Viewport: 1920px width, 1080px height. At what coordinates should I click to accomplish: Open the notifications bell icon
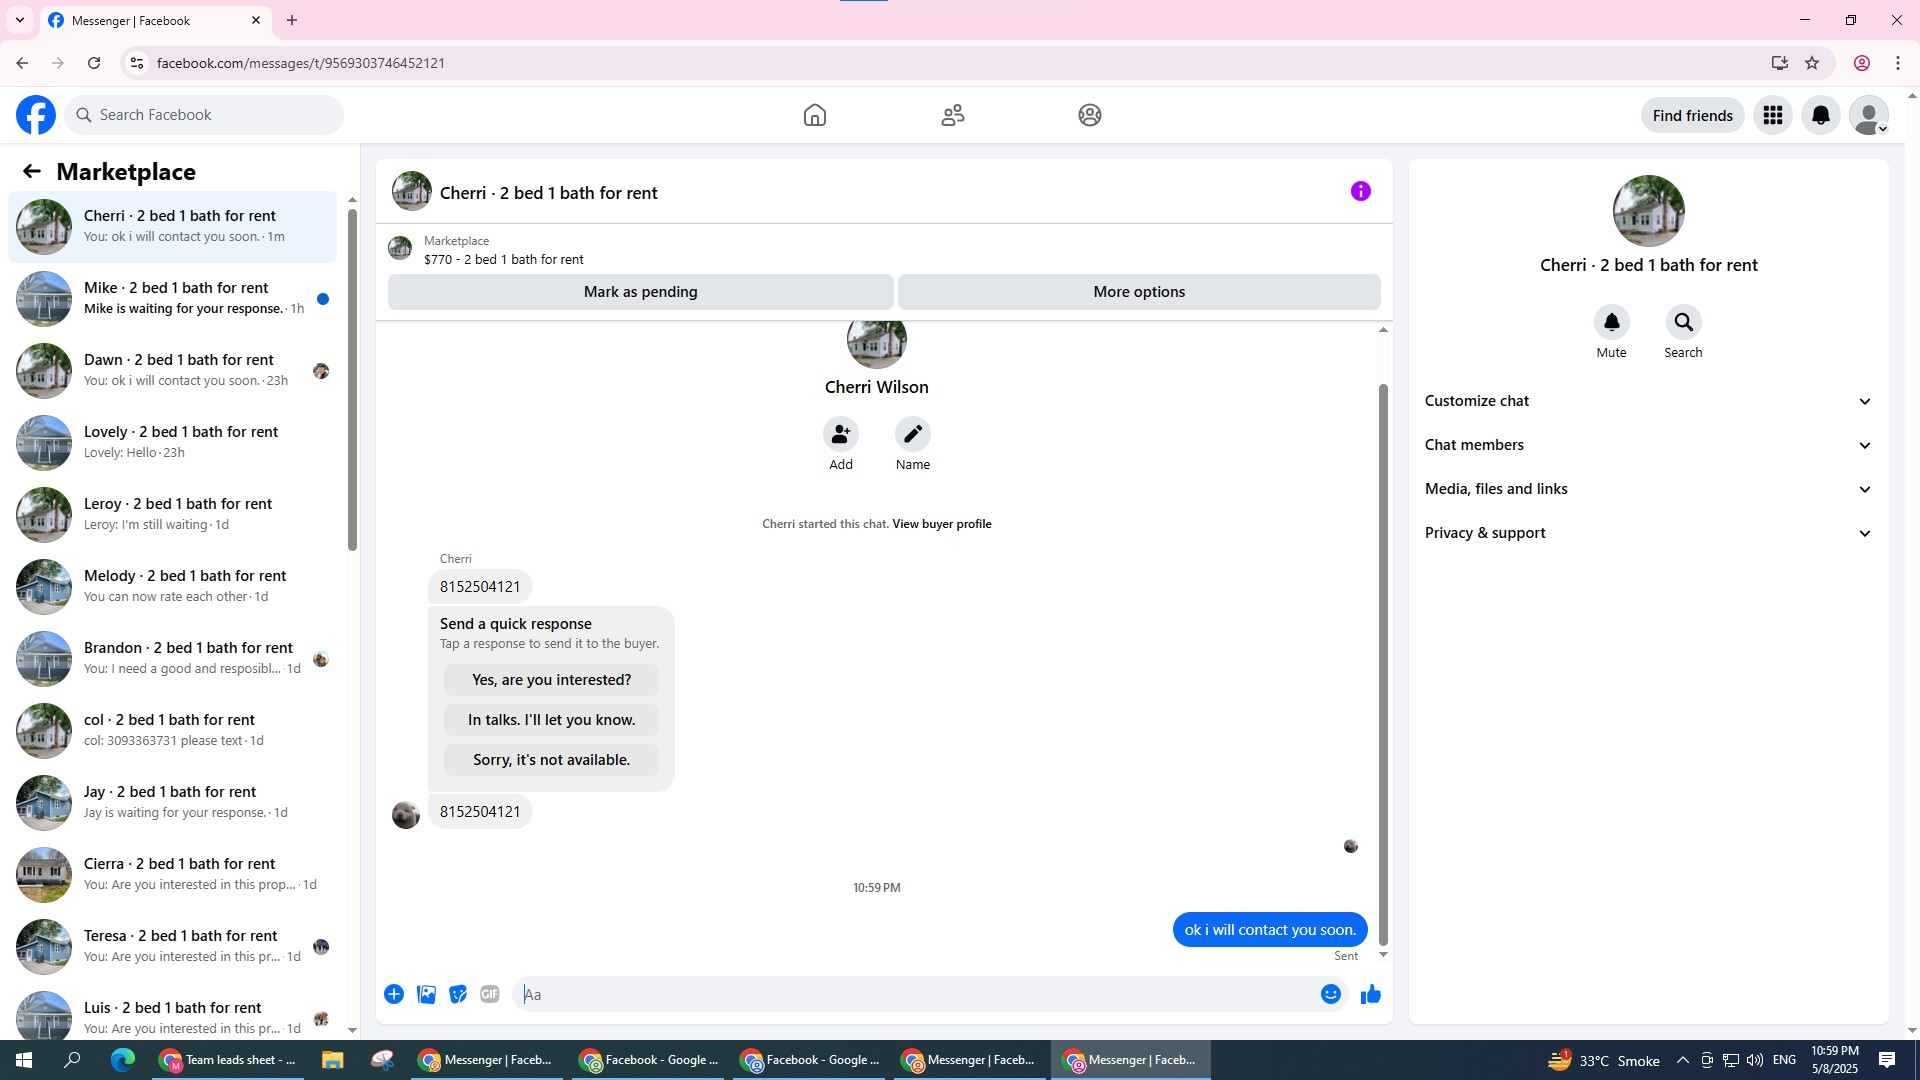click(x=1821, y=115)
